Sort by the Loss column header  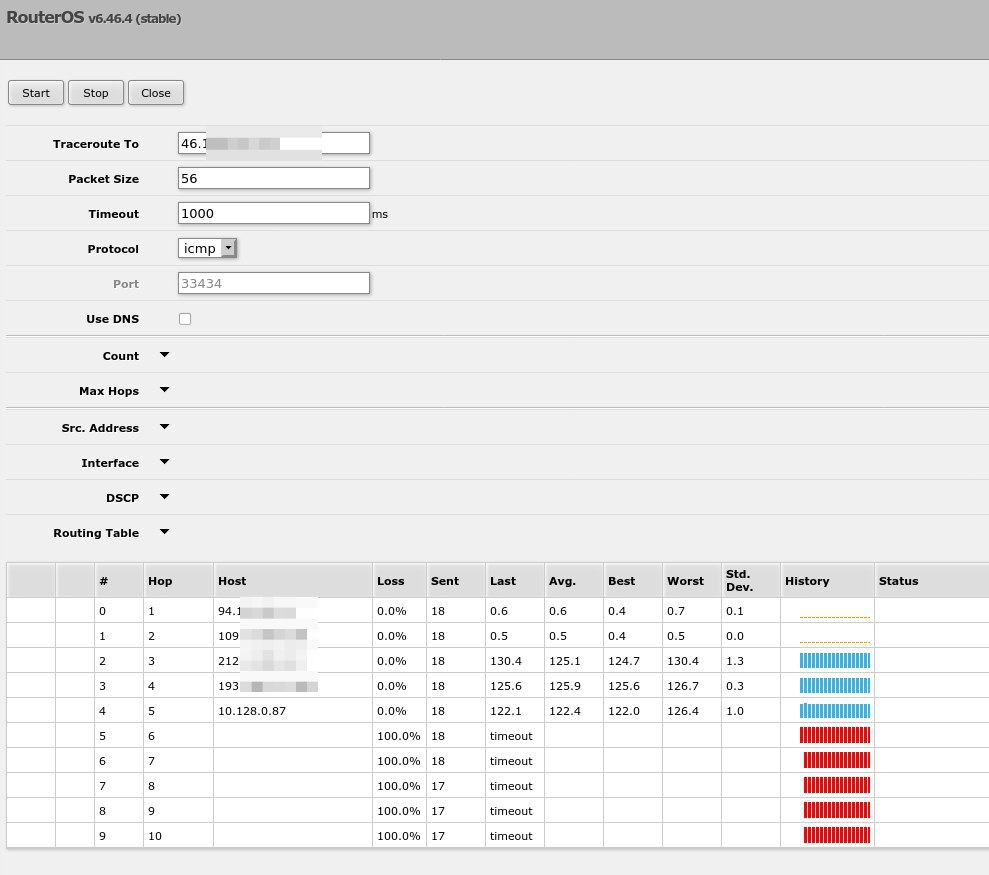tap(400, 580)
